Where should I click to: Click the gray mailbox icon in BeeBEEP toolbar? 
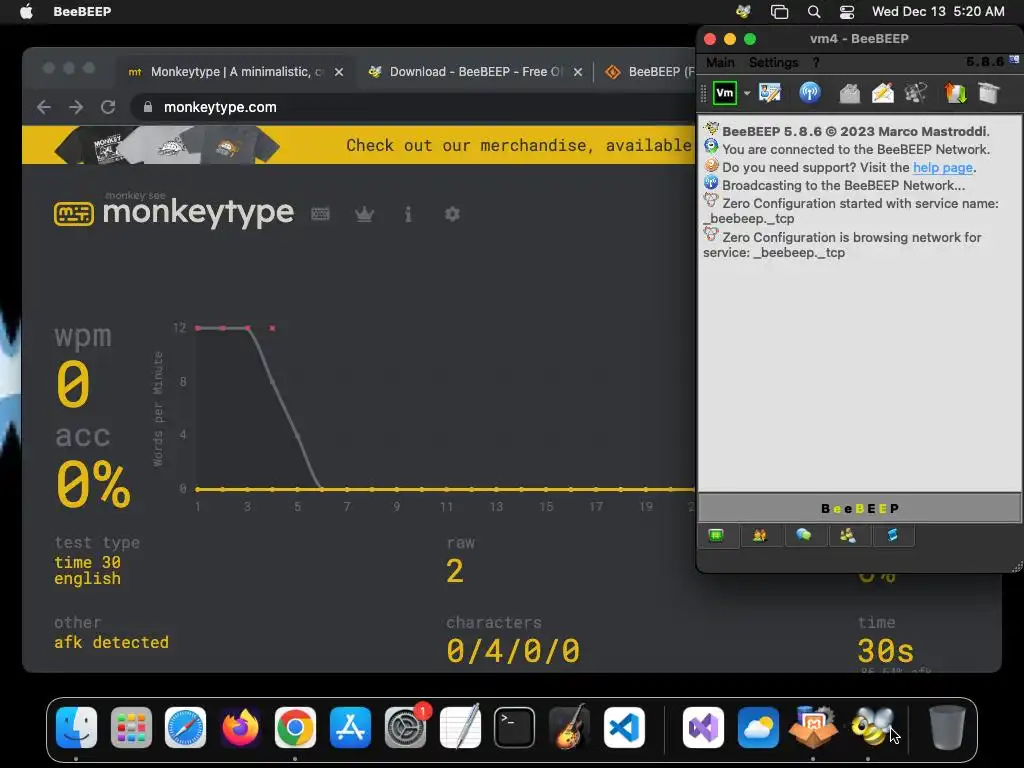(849, 93)
